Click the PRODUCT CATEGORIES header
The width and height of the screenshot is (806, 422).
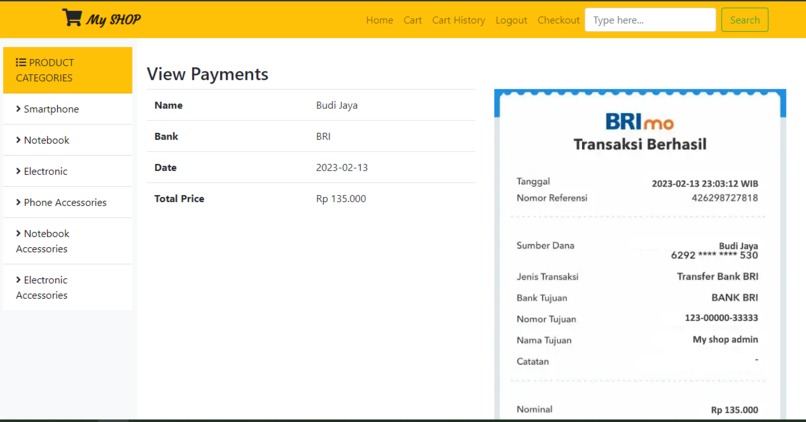pos(67,70)
